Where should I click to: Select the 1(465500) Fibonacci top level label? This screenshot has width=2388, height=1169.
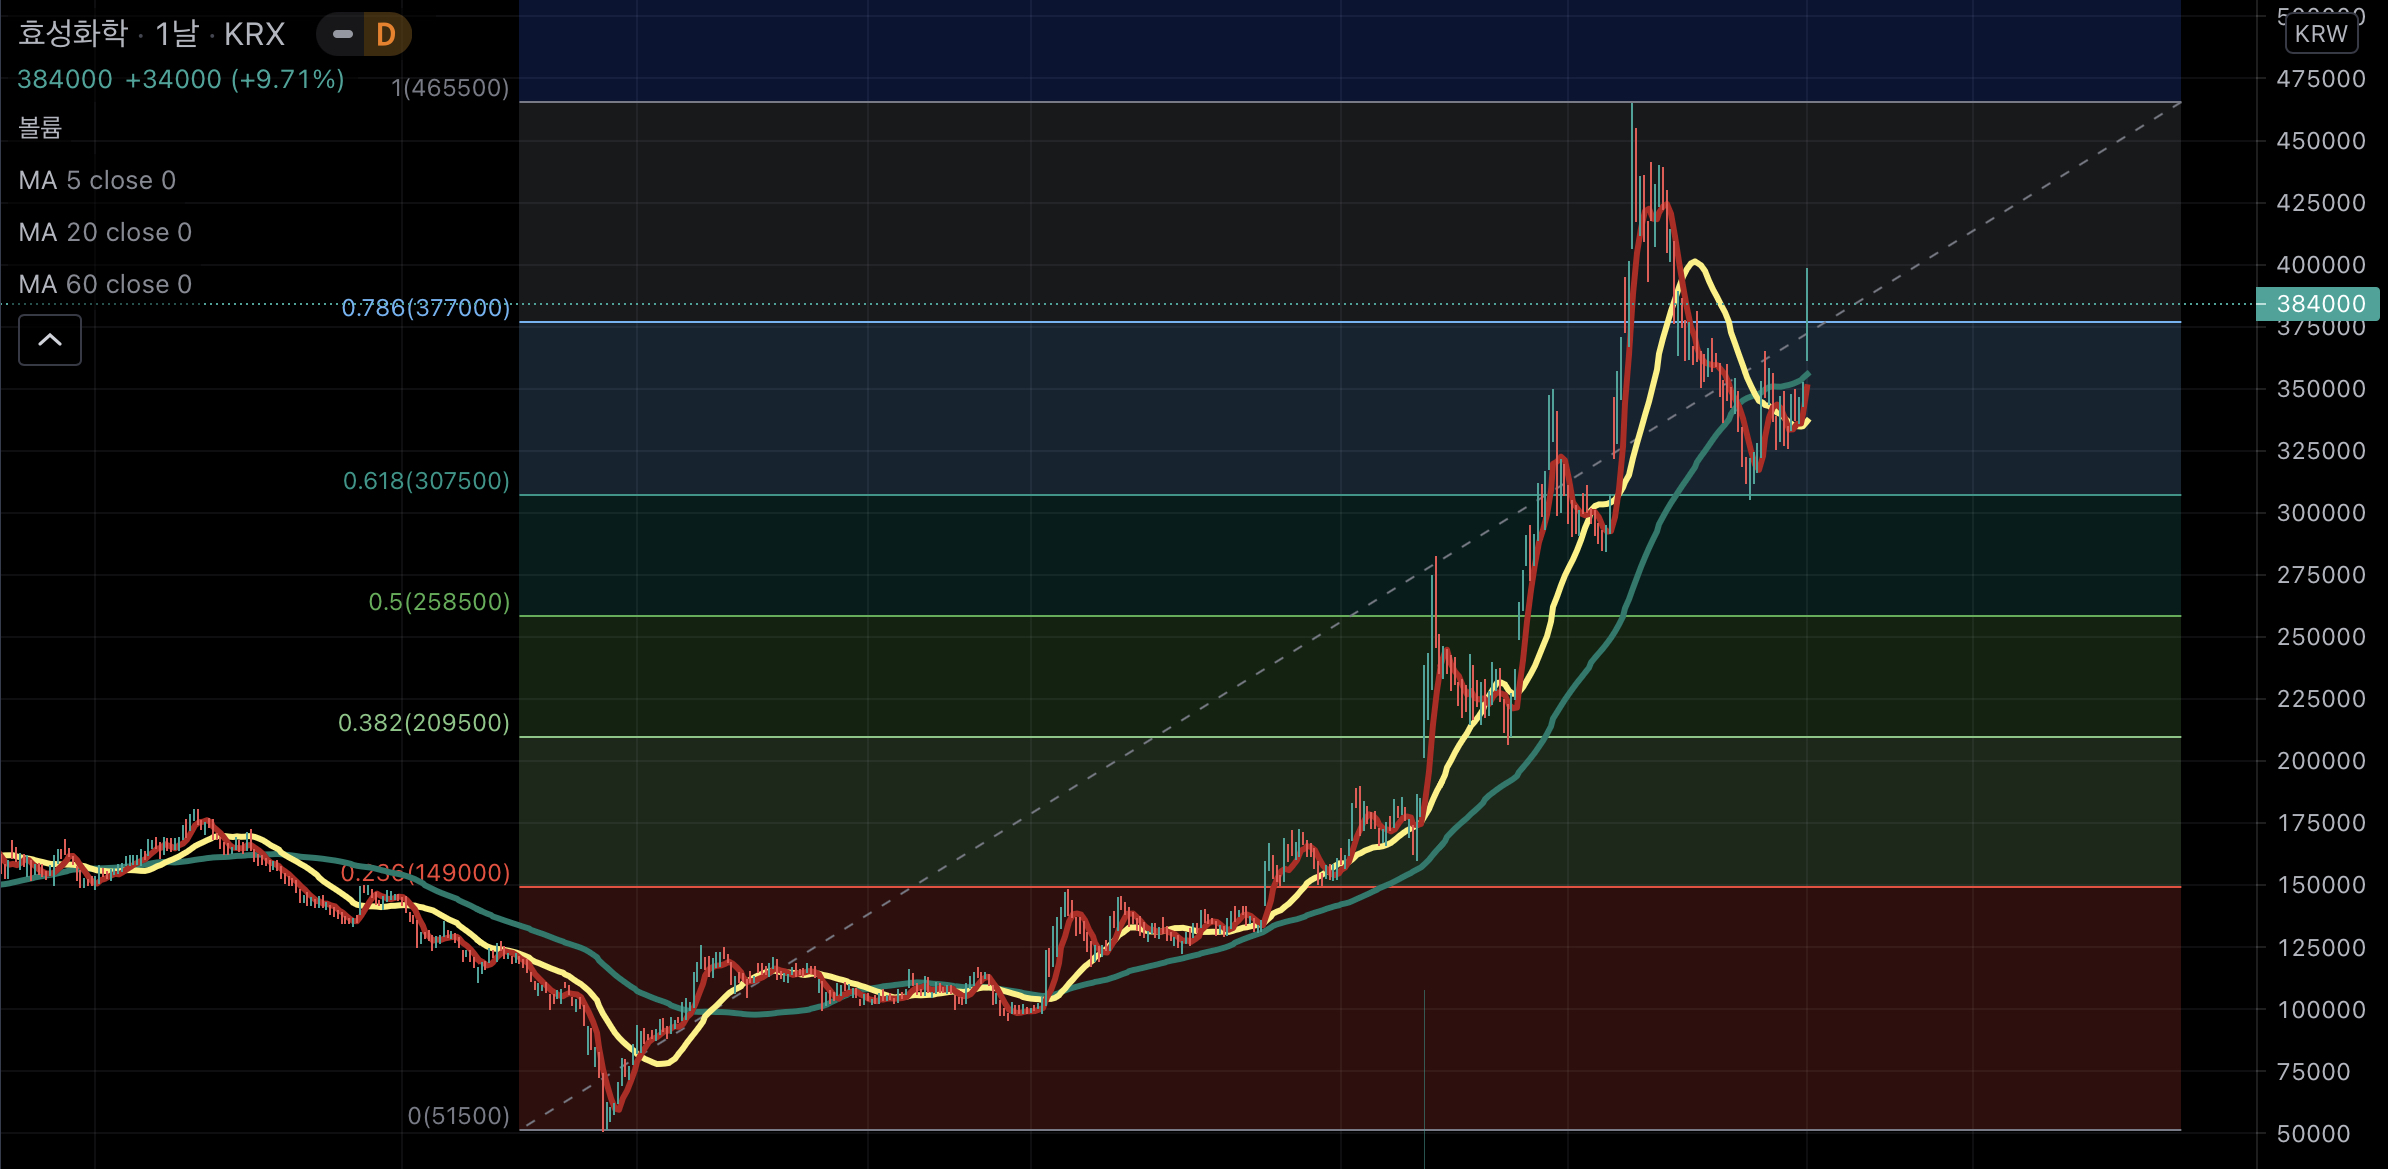[450, 88]
